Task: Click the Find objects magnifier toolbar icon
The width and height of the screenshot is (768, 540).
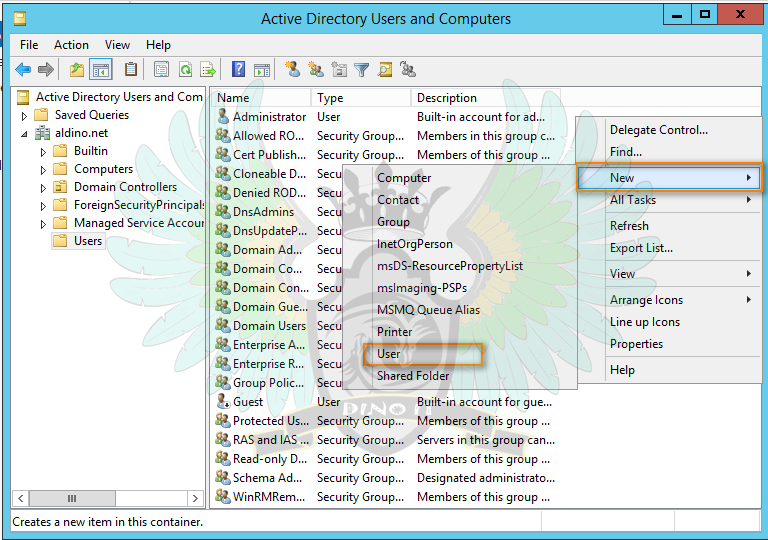Action: coord(384,70)
